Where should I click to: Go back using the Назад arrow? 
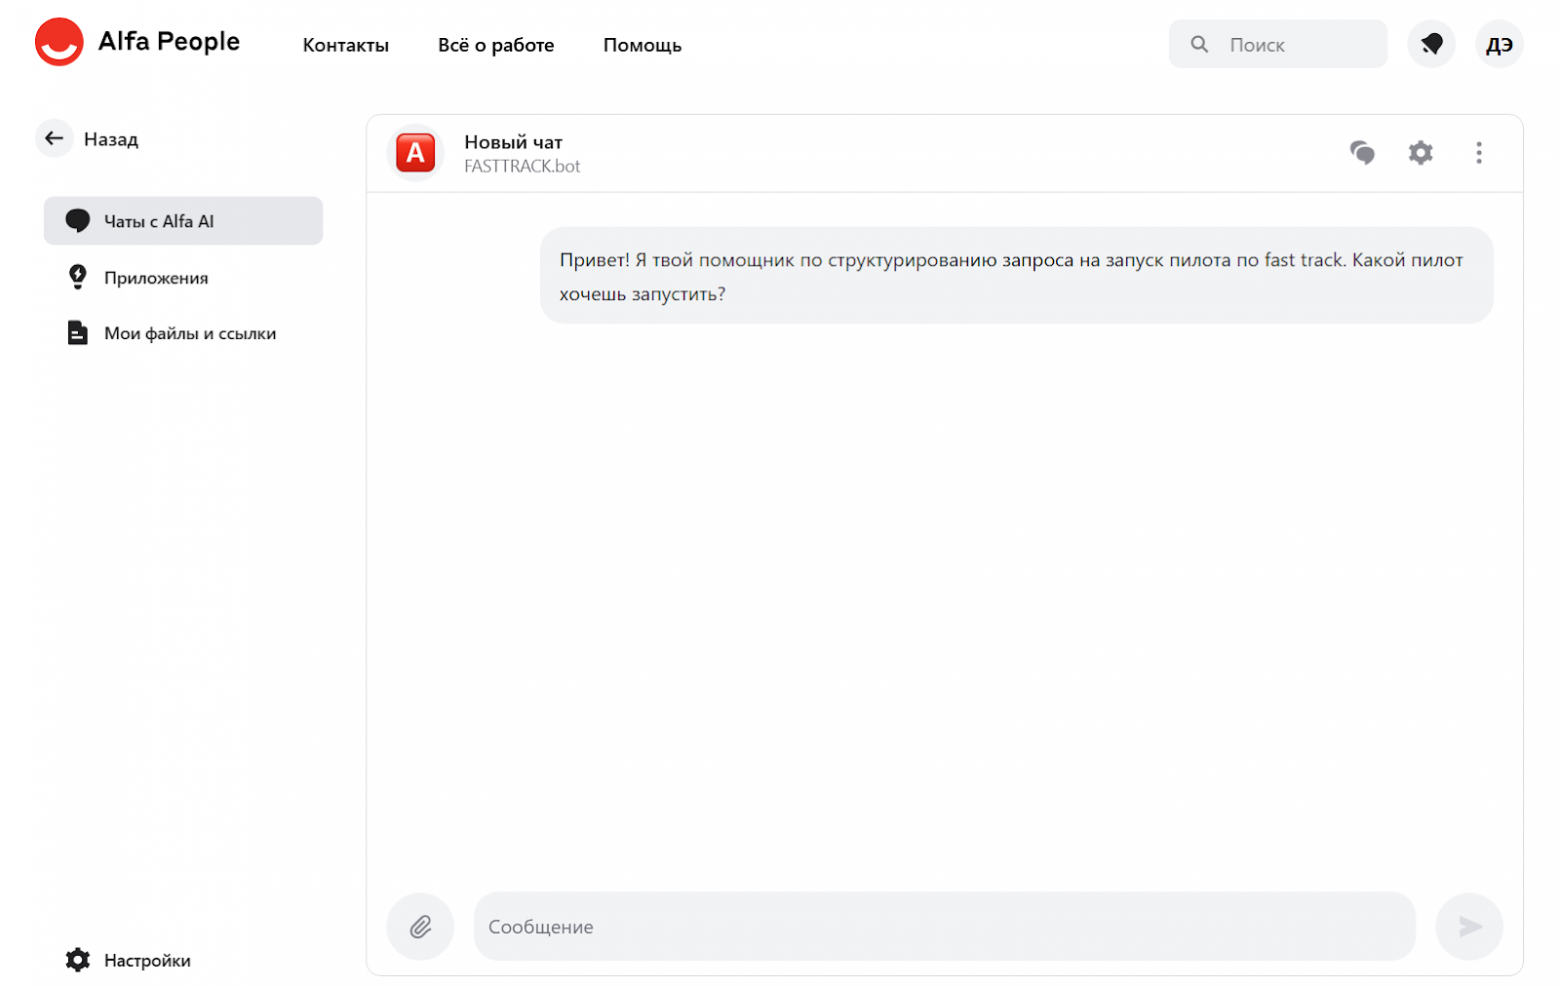point(54,138)
